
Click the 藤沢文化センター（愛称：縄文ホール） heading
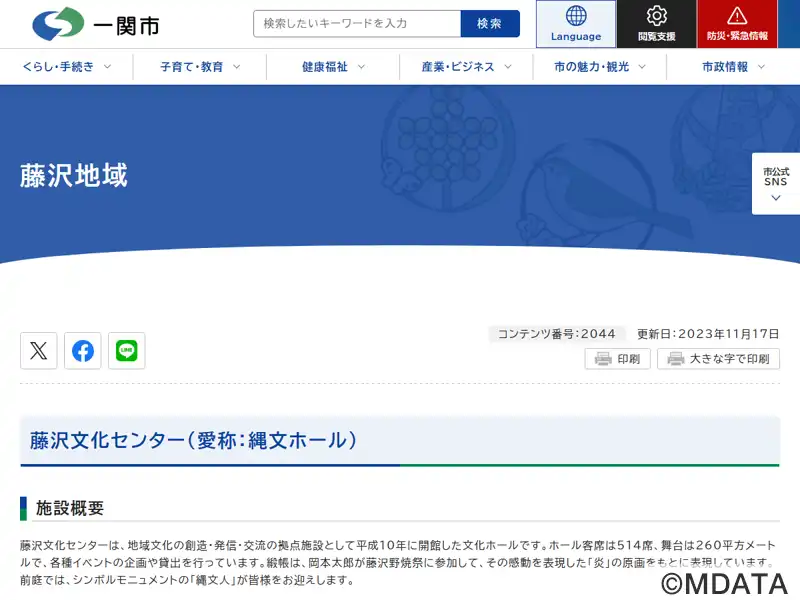click(x=193, y=440)
